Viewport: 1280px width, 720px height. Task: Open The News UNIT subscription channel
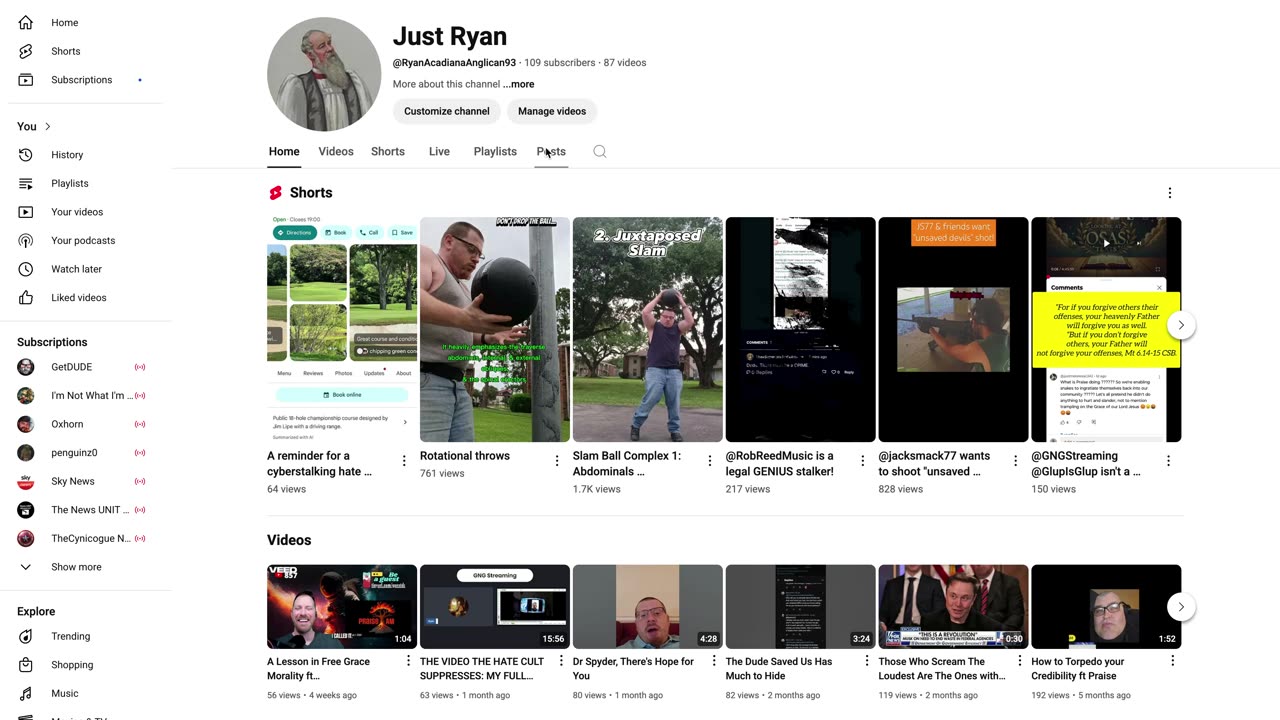(x=81, y=510)
